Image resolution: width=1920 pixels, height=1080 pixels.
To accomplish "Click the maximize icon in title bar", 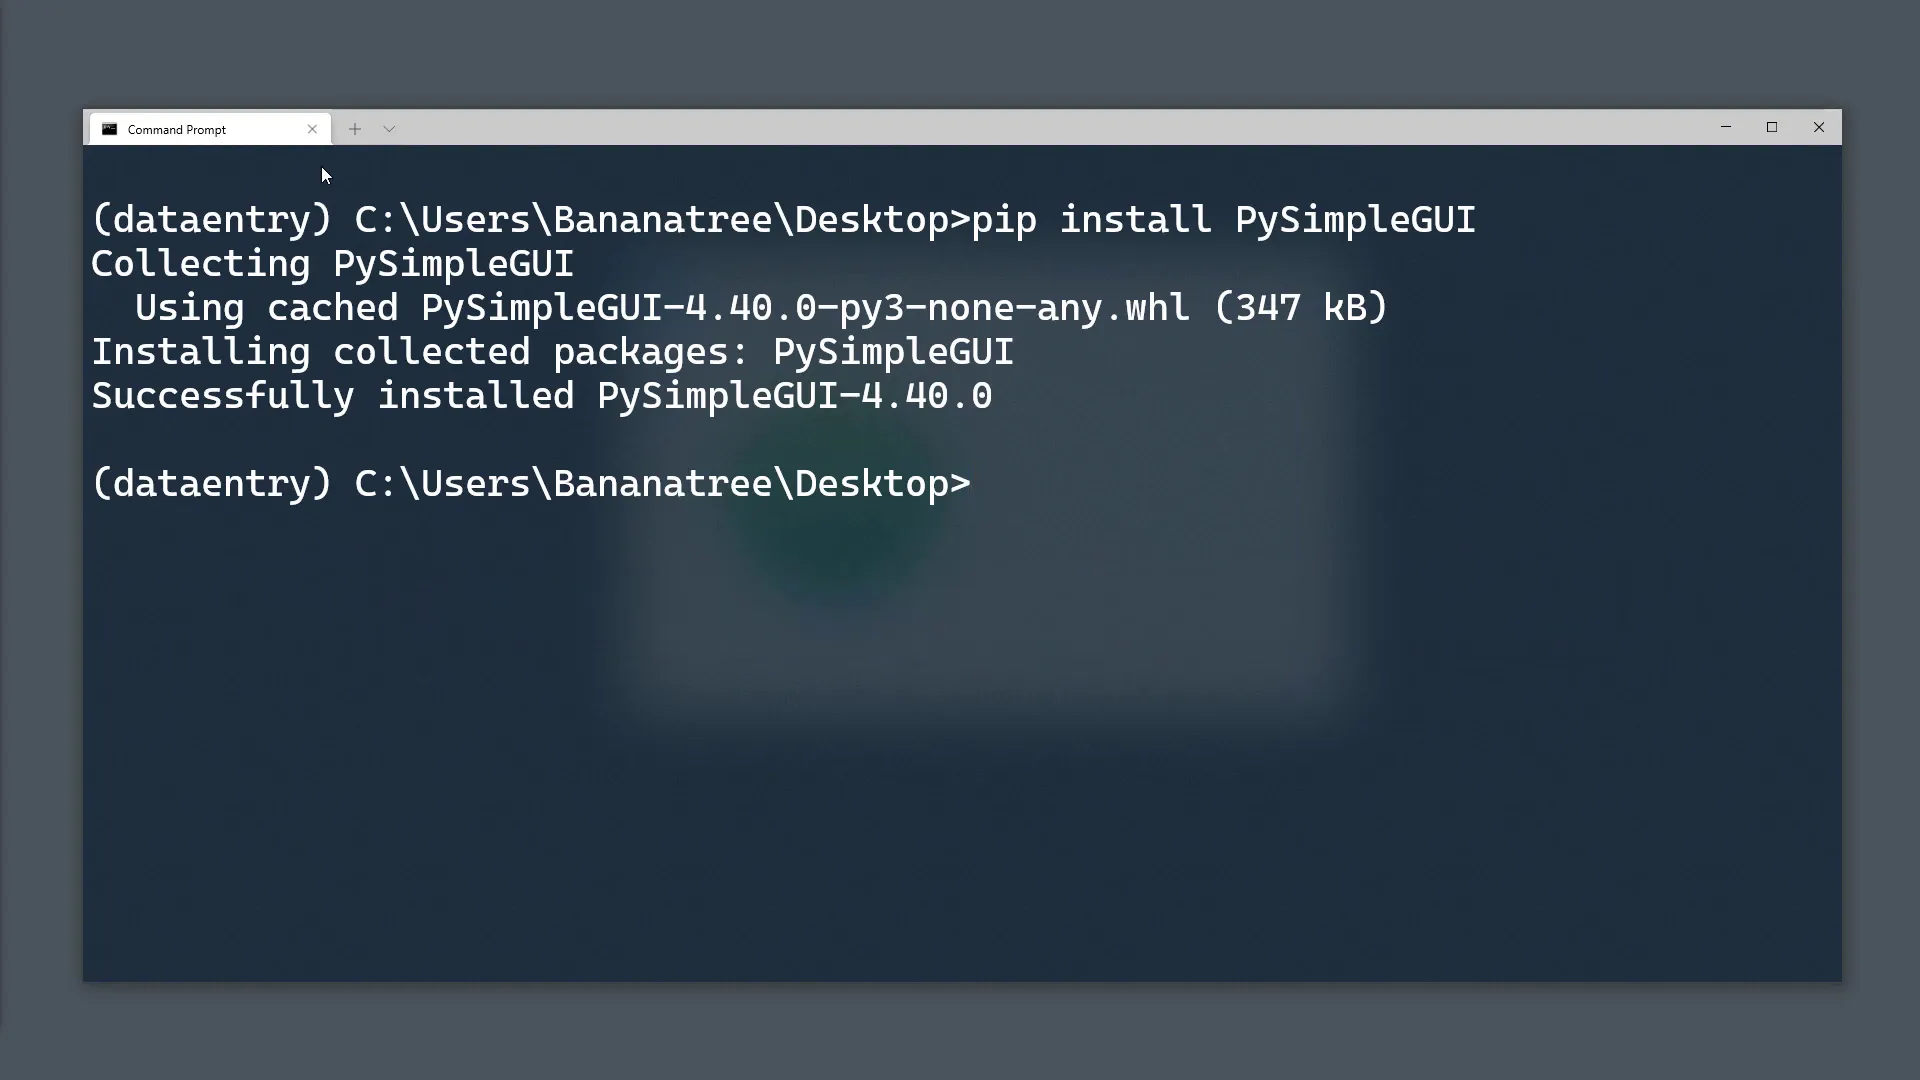I will 1772,127.
